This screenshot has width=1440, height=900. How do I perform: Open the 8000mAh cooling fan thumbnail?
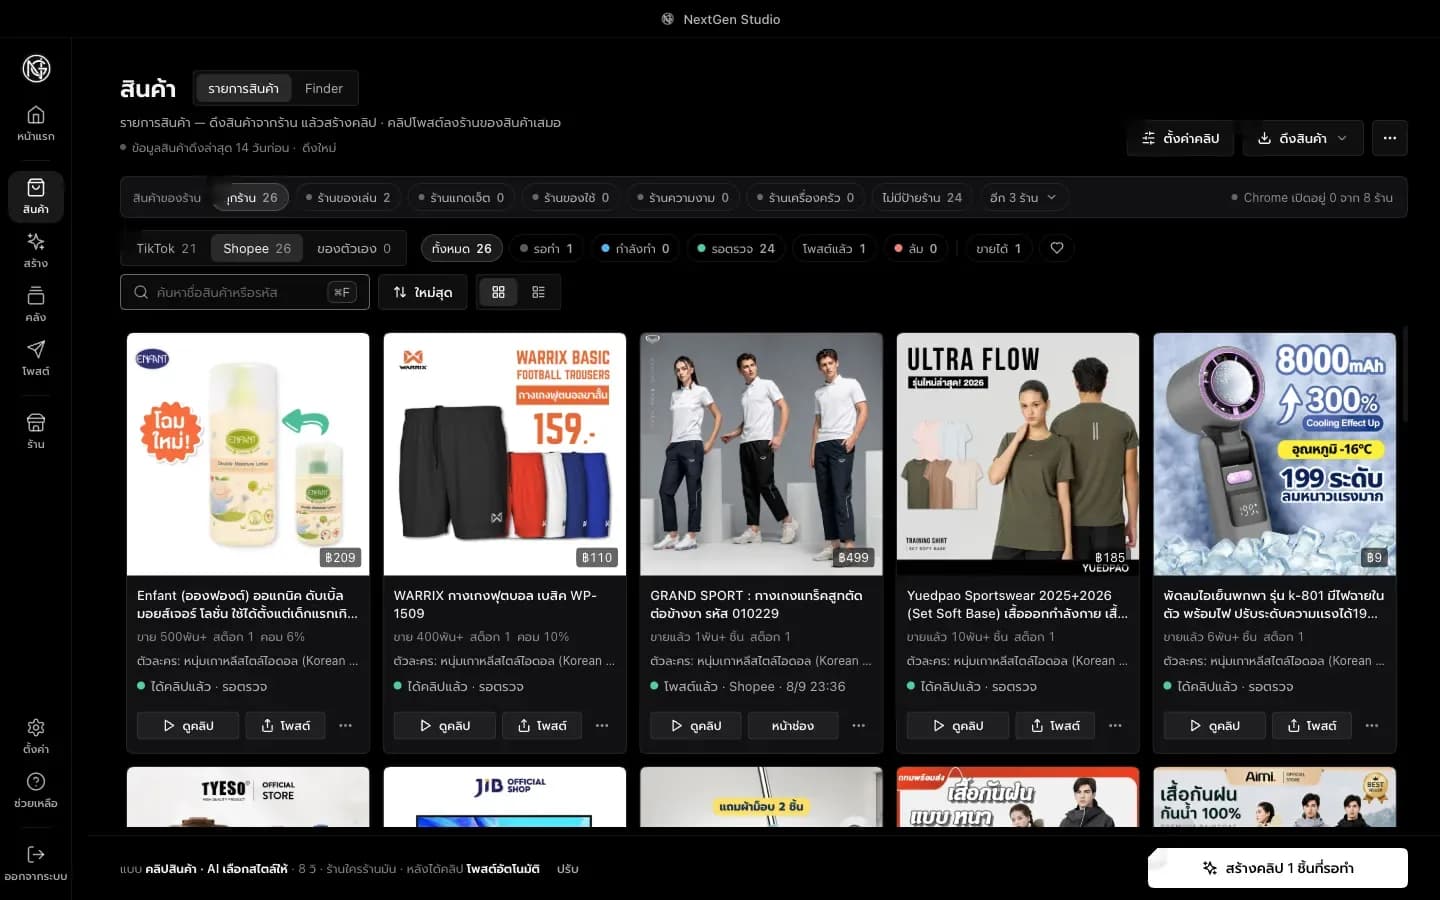tap(1275, 454)
